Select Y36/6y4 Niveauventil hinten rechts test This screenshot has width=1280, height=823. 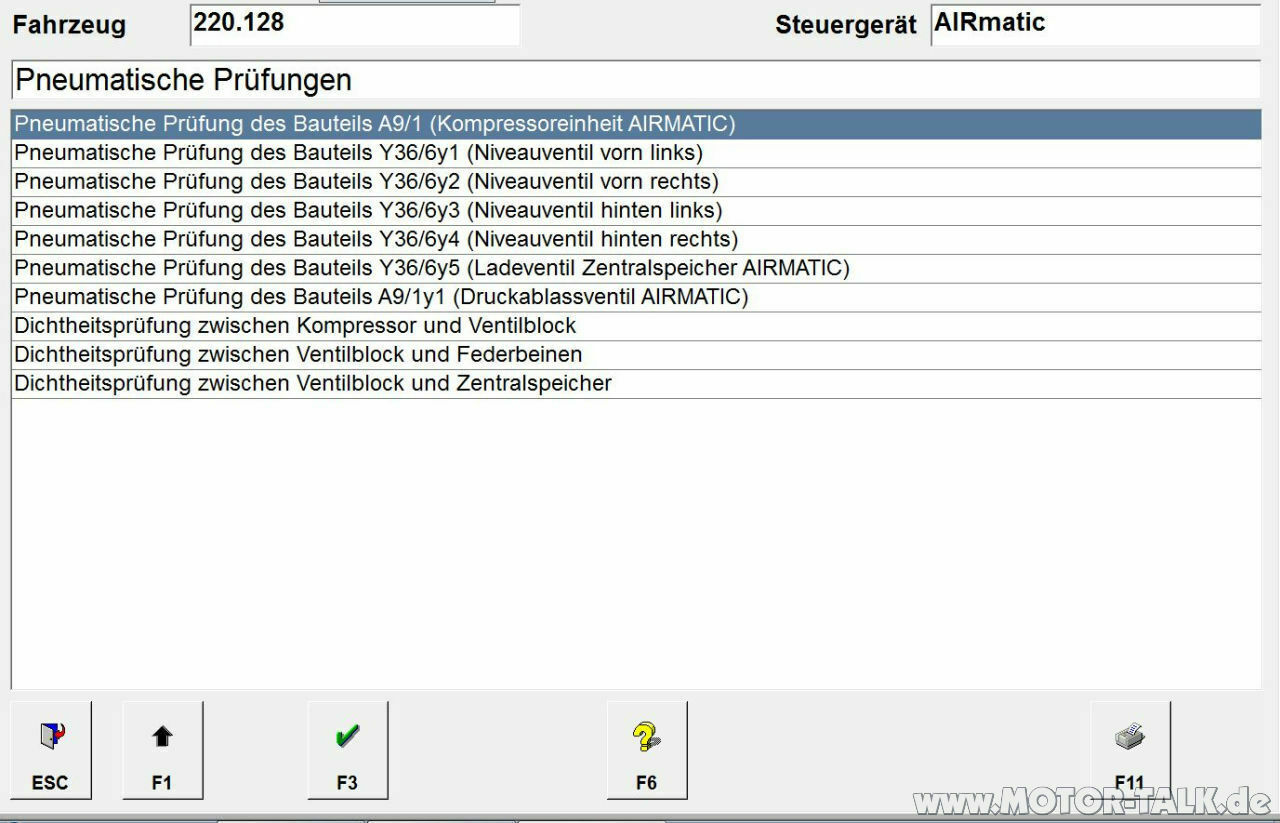(x=636, y=240)
